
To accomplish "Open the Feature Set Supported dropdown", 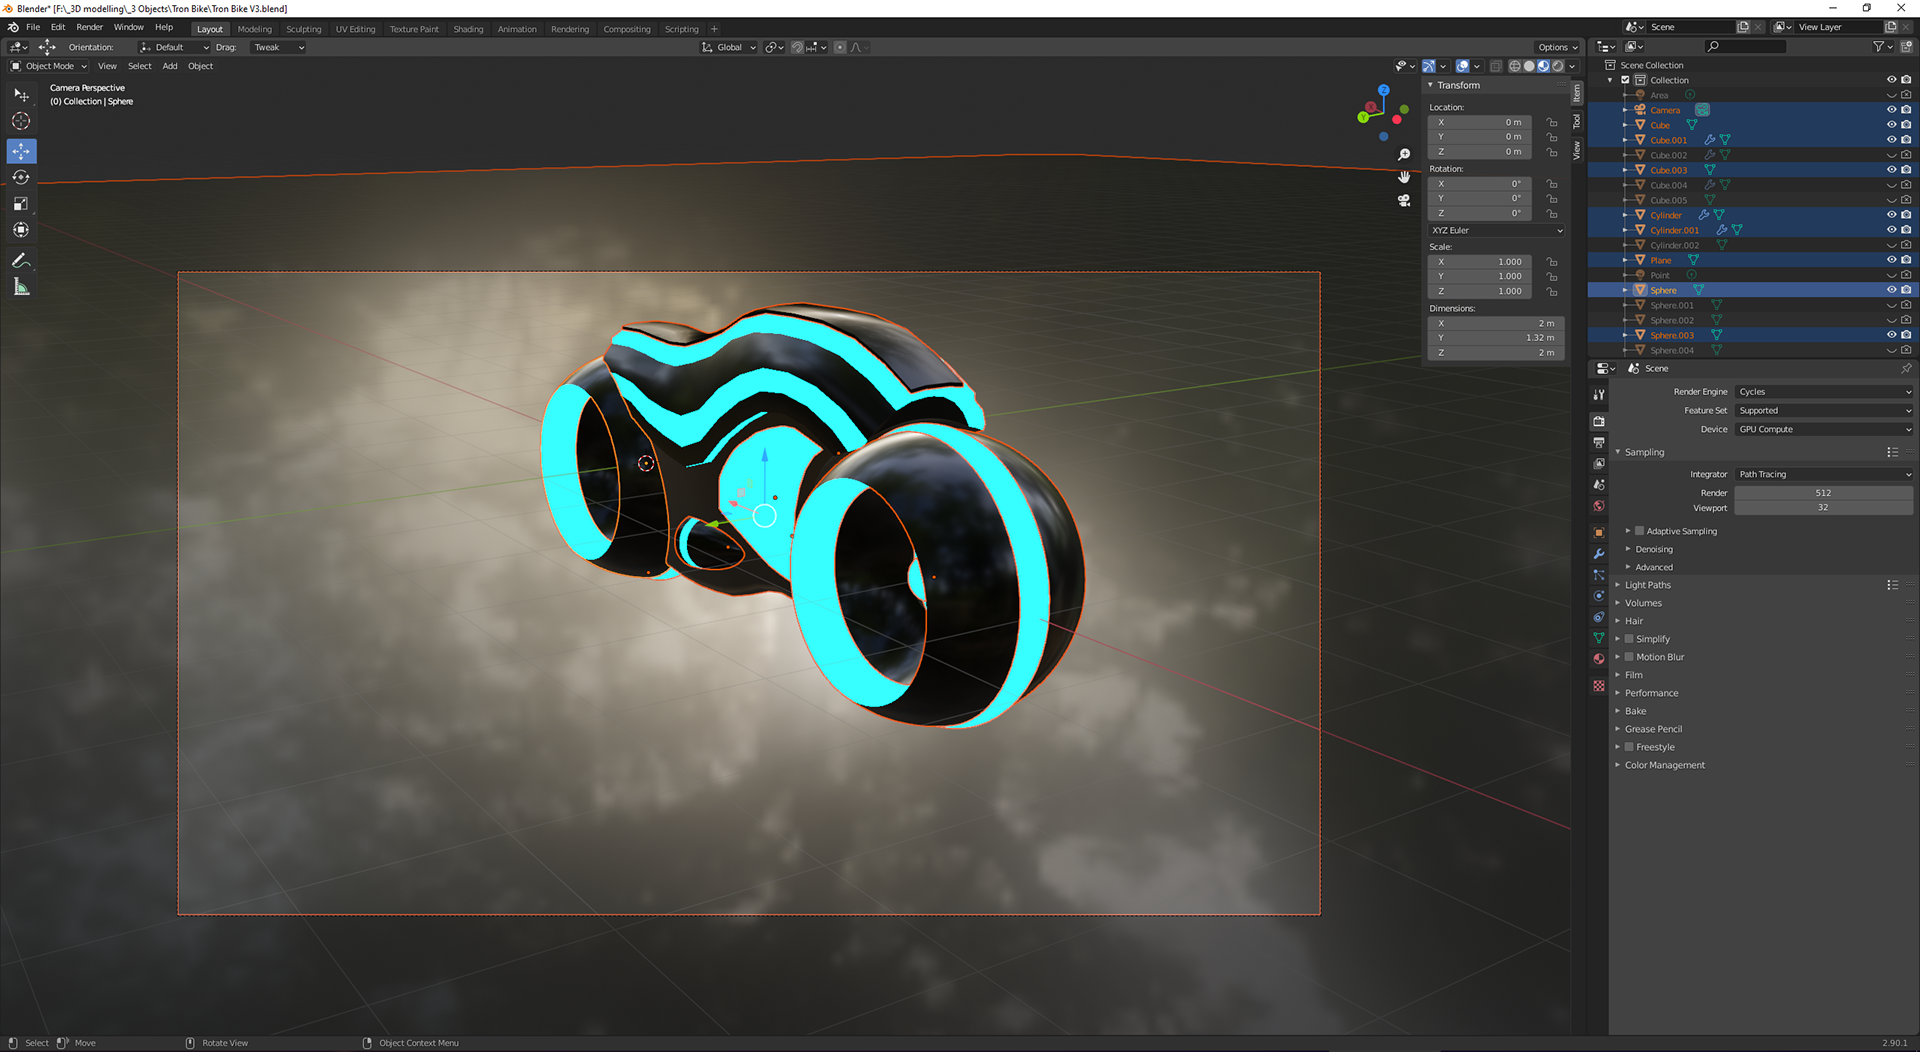I will pos(1824,410).
